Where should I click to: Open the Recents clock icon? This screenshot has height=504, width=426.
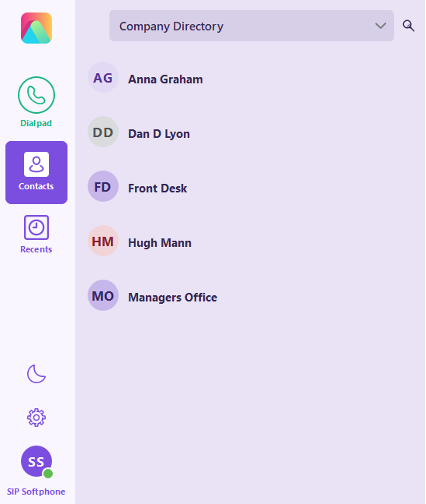[x=36, y=227]
